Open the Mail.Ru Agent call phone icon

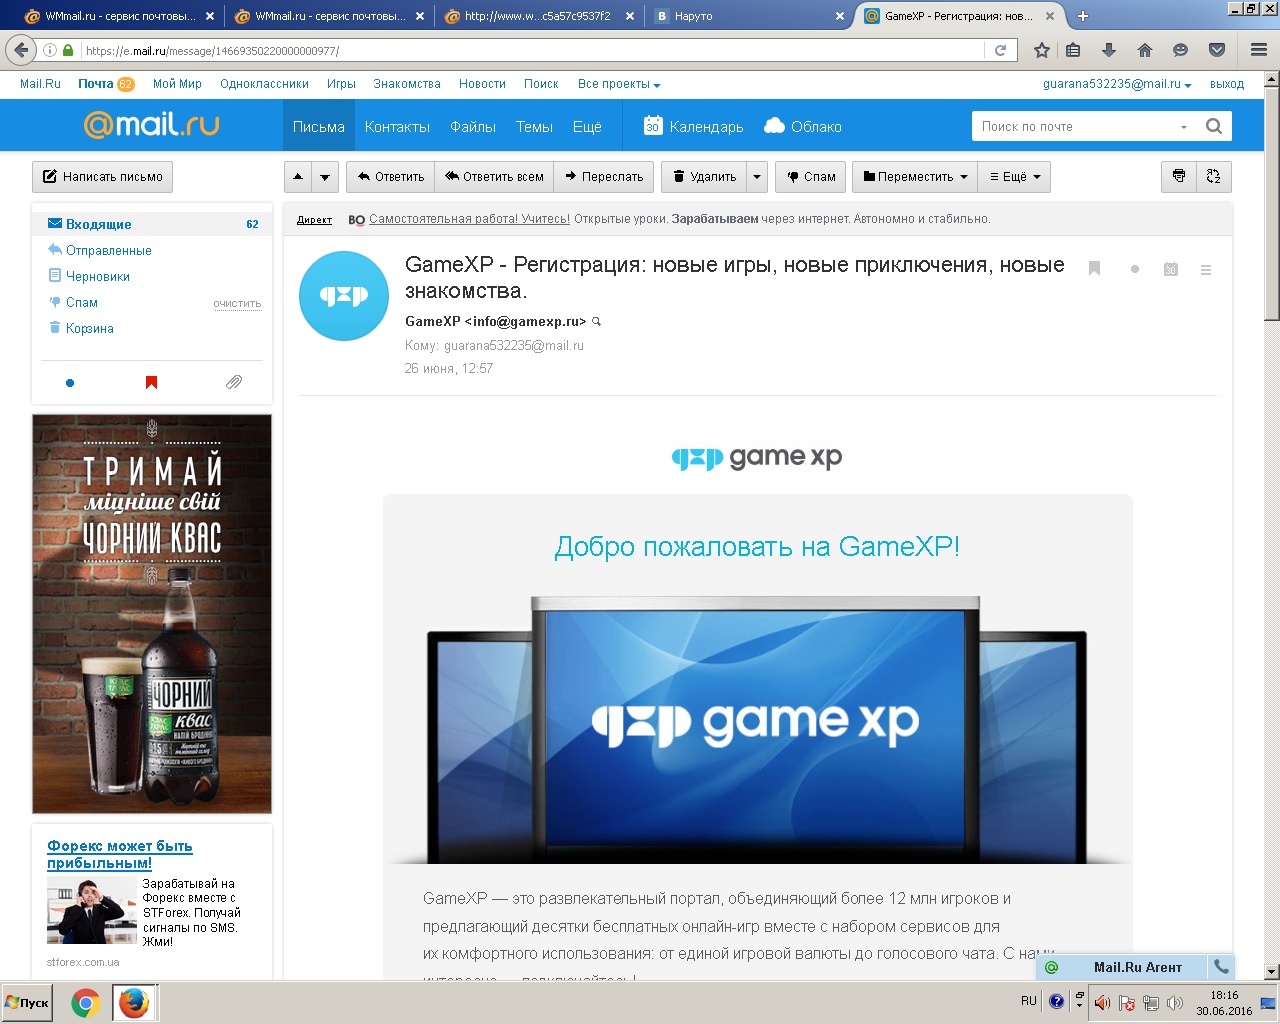click(1221, 967)
